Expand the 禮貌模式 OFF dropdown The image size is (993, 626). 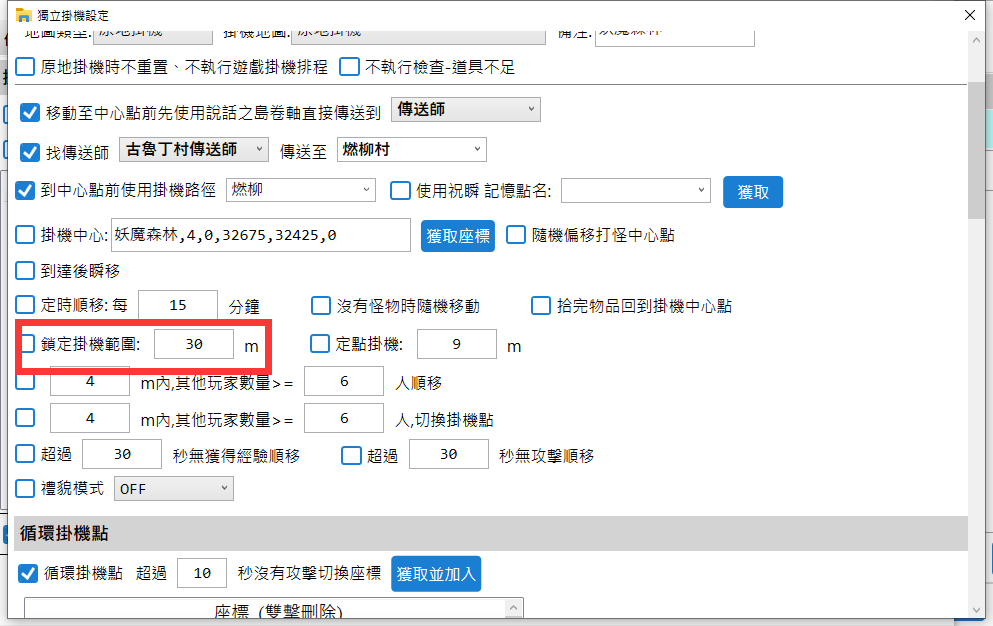(174, 489)
